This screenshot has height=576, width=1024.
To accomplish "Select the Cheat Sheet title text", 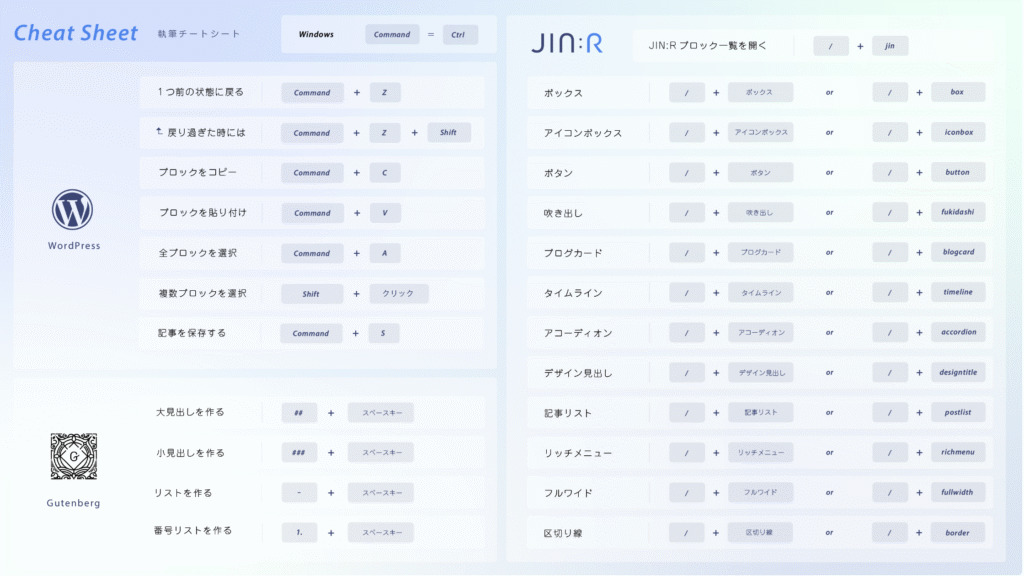I will 76,33.
